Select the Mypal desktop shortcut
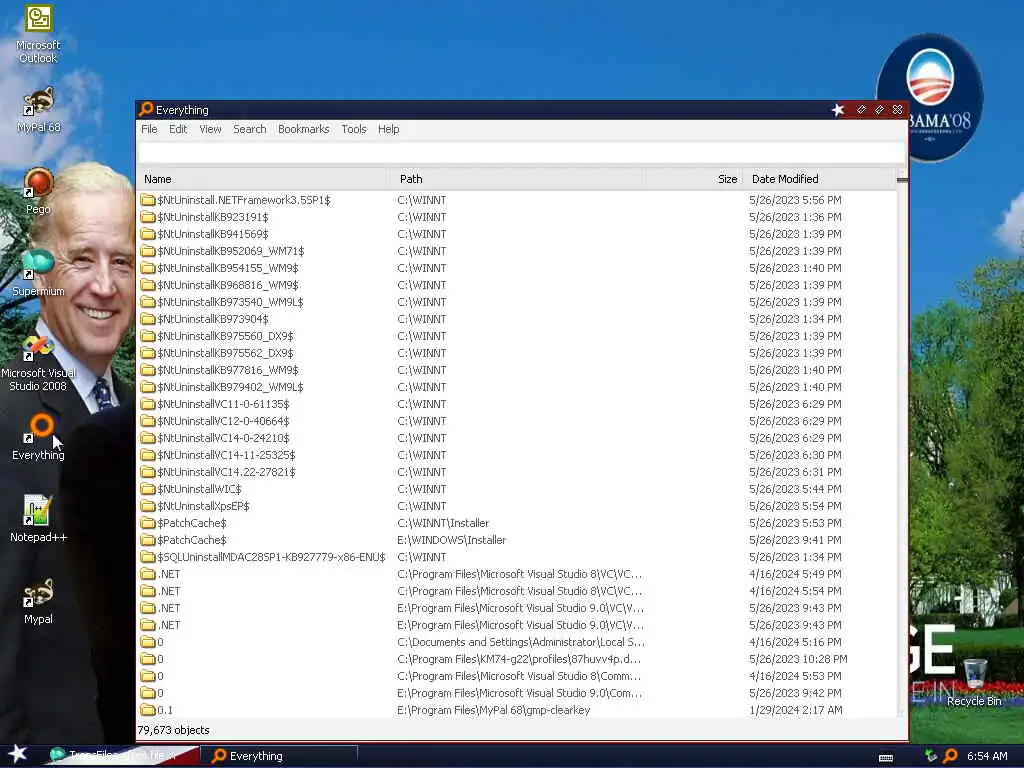This screenshot has height=768, width=1024. coord(38,601)
